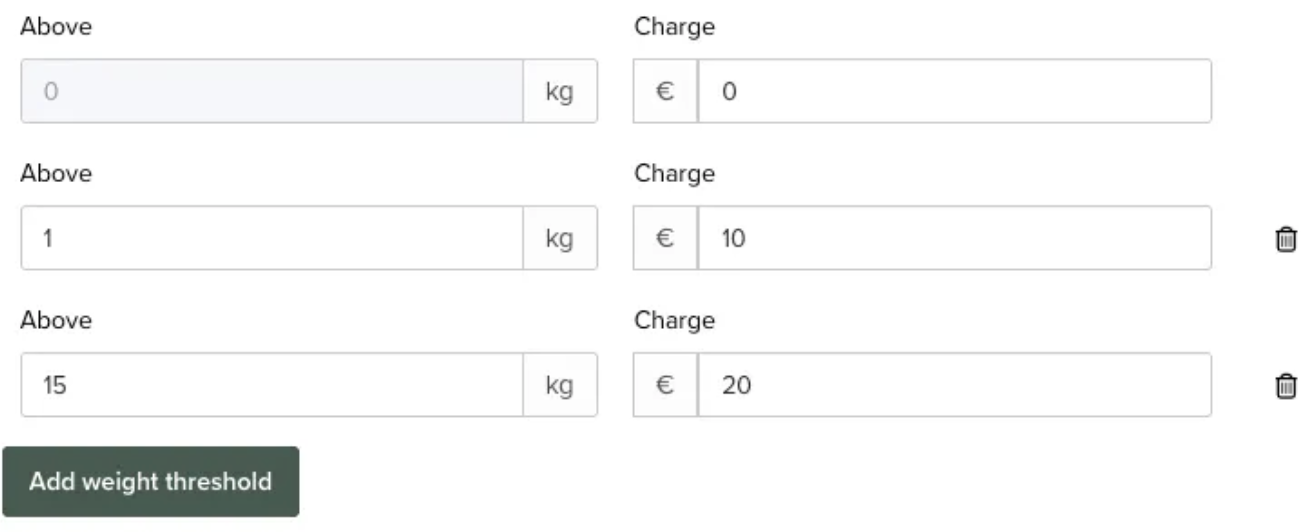The width and height of the screenshot is (1314, 532).
Task: Select the Charge field containing 10
Action: [955, 238]
